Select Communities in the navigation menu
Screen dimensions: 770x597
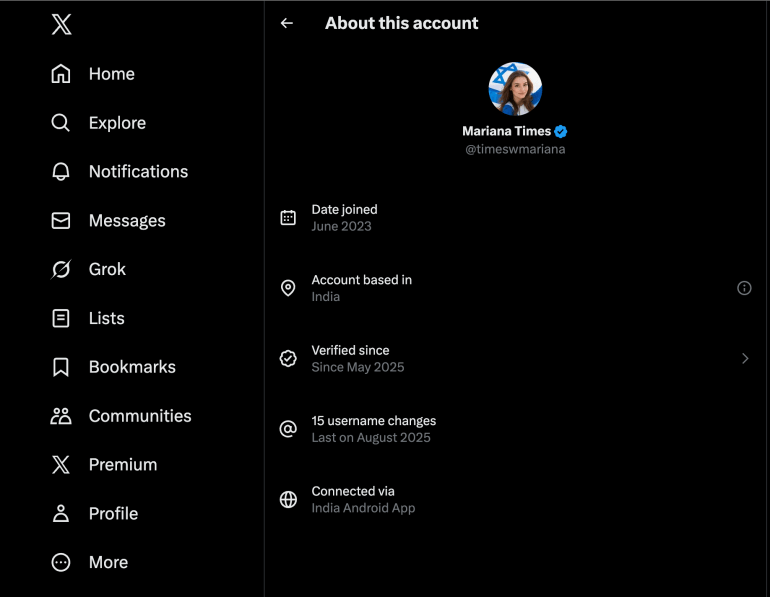(x=139, y=416)
